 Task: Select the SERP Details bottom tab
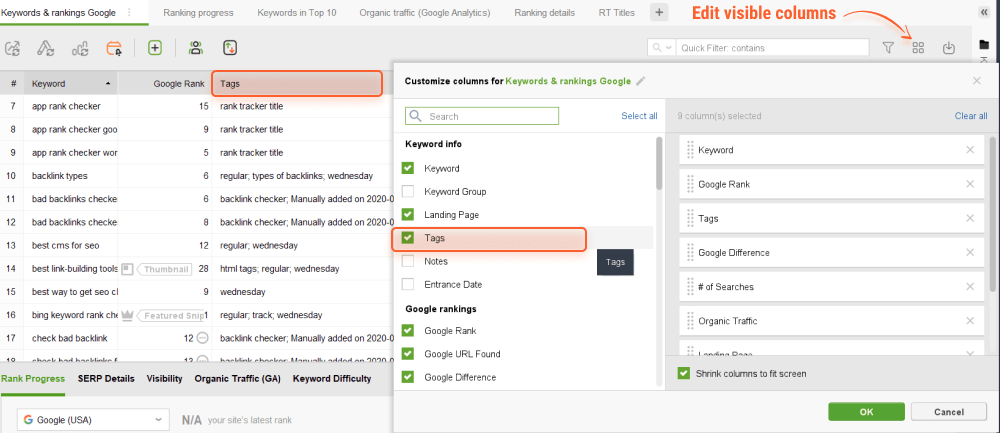(107, 378)
